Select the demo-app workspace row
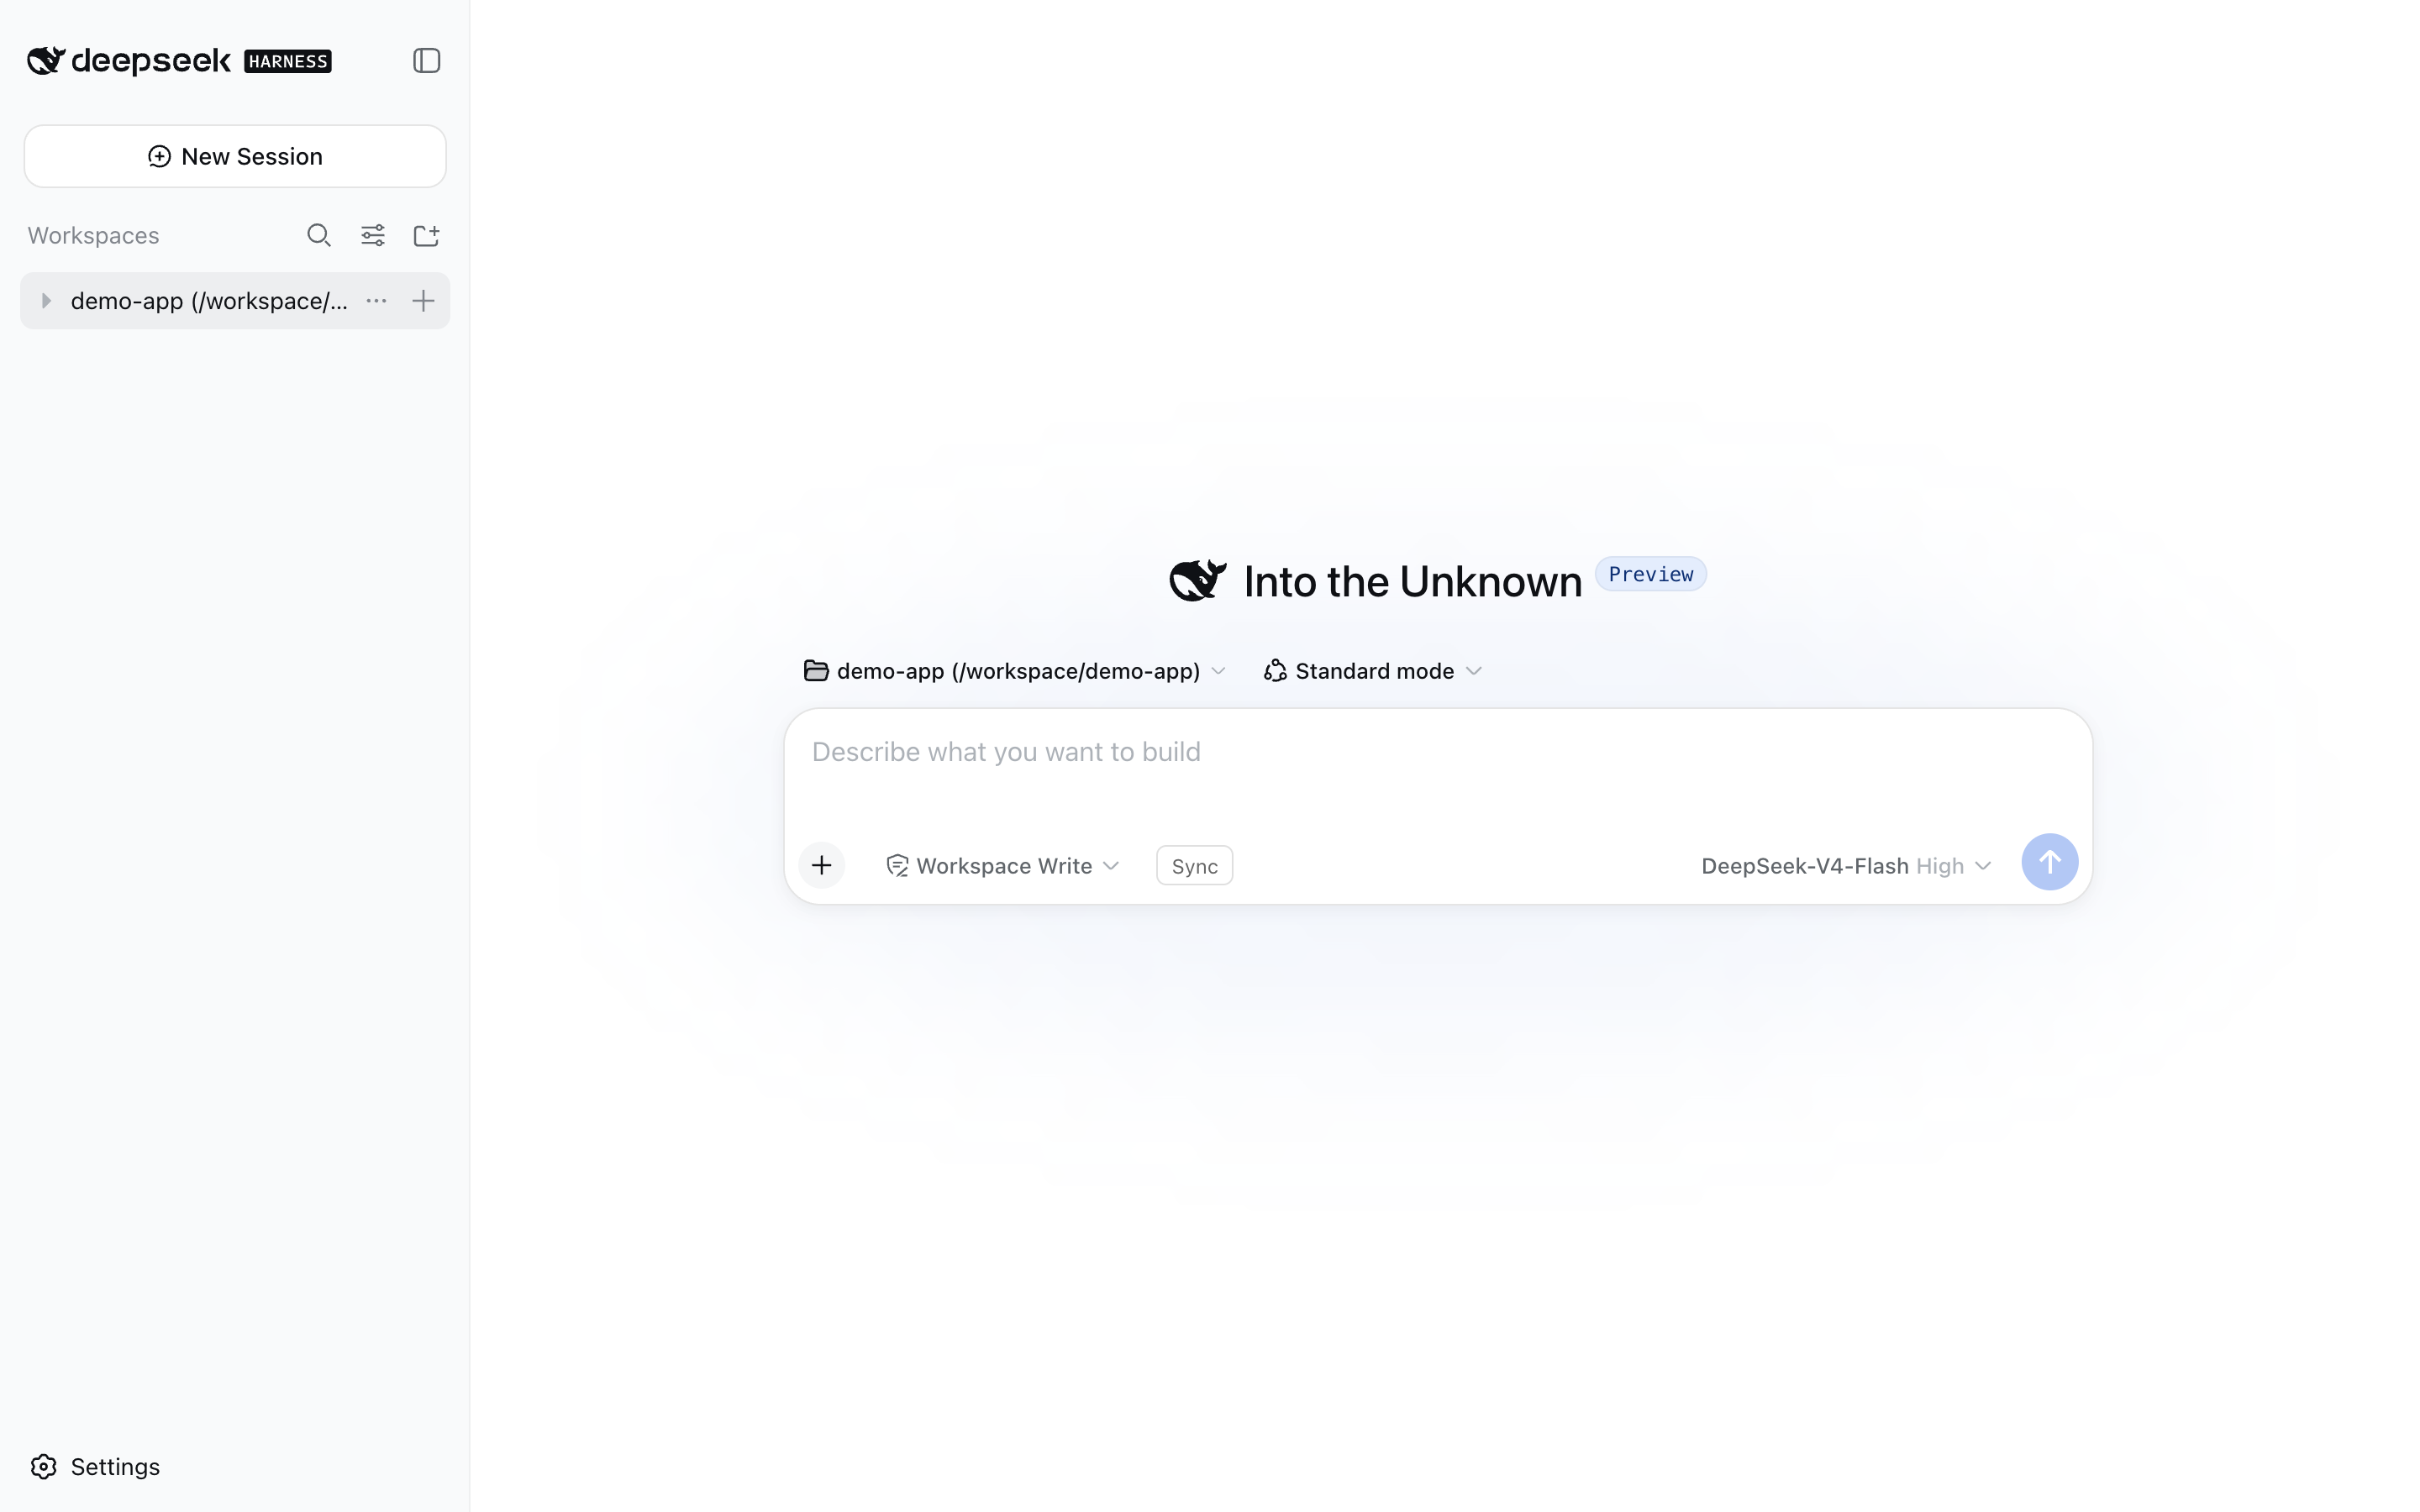The height and width of the screenshot is (1512, 2420). [235, 301]
